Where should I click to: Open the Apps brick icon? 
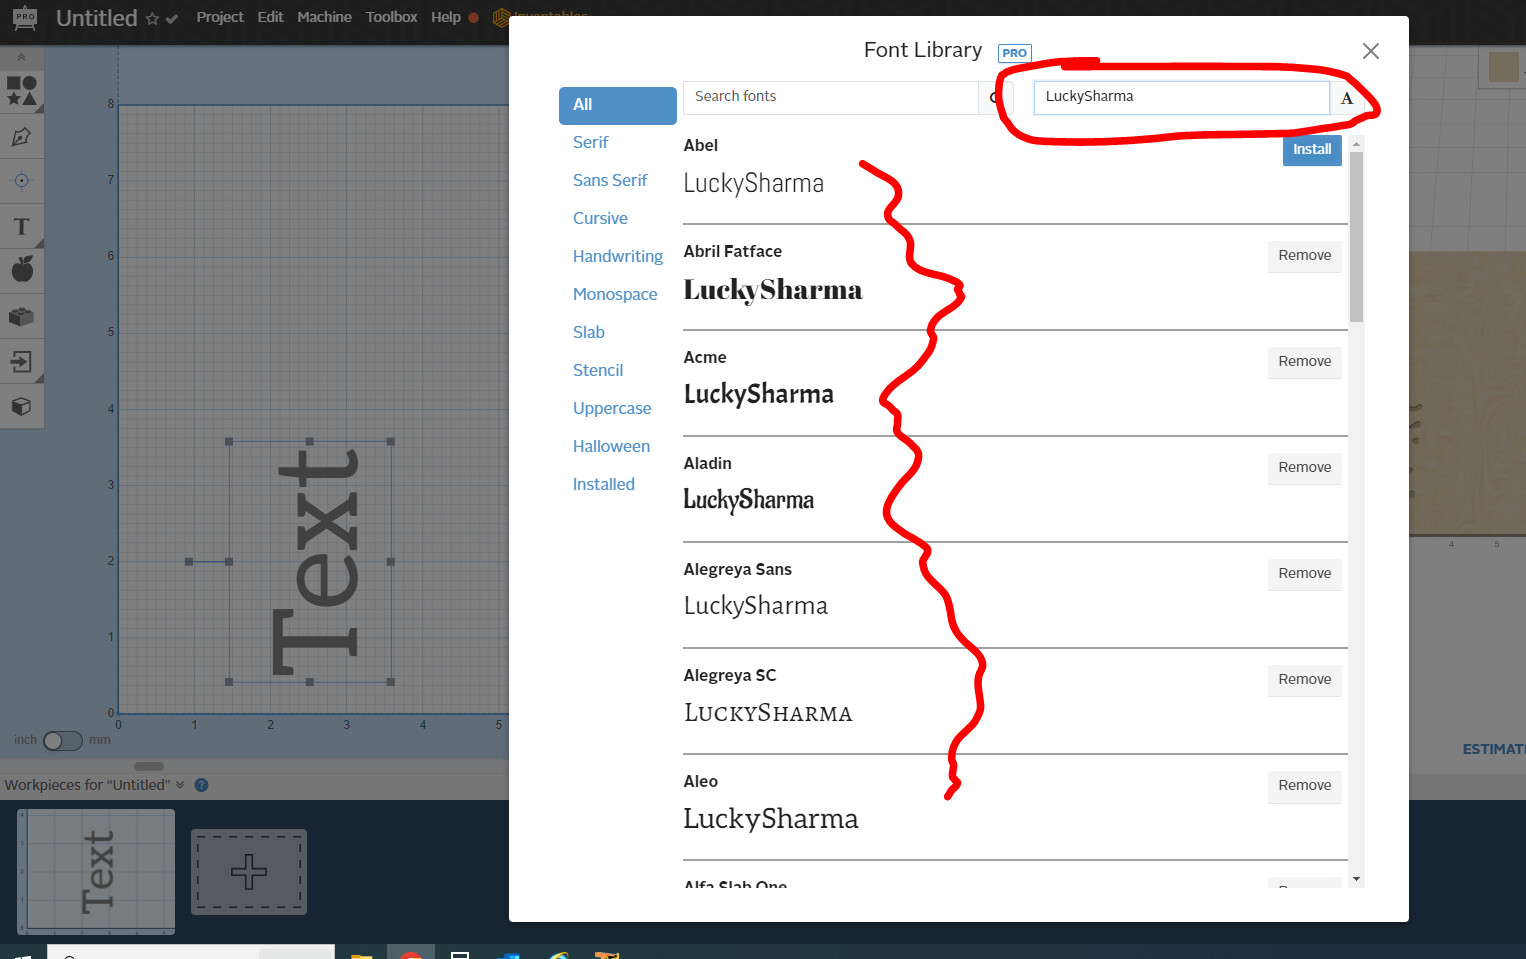pyautogui.click(x=22, y=316)
